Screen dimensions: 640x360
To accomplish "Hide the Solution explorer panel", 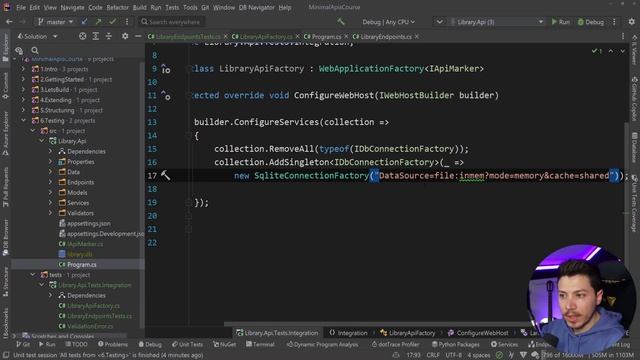I will point(138,36).
